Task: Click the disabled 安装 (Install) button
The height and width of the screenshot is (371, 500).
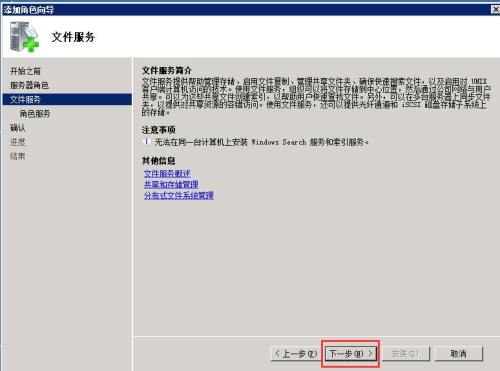Action: point(405,354)
